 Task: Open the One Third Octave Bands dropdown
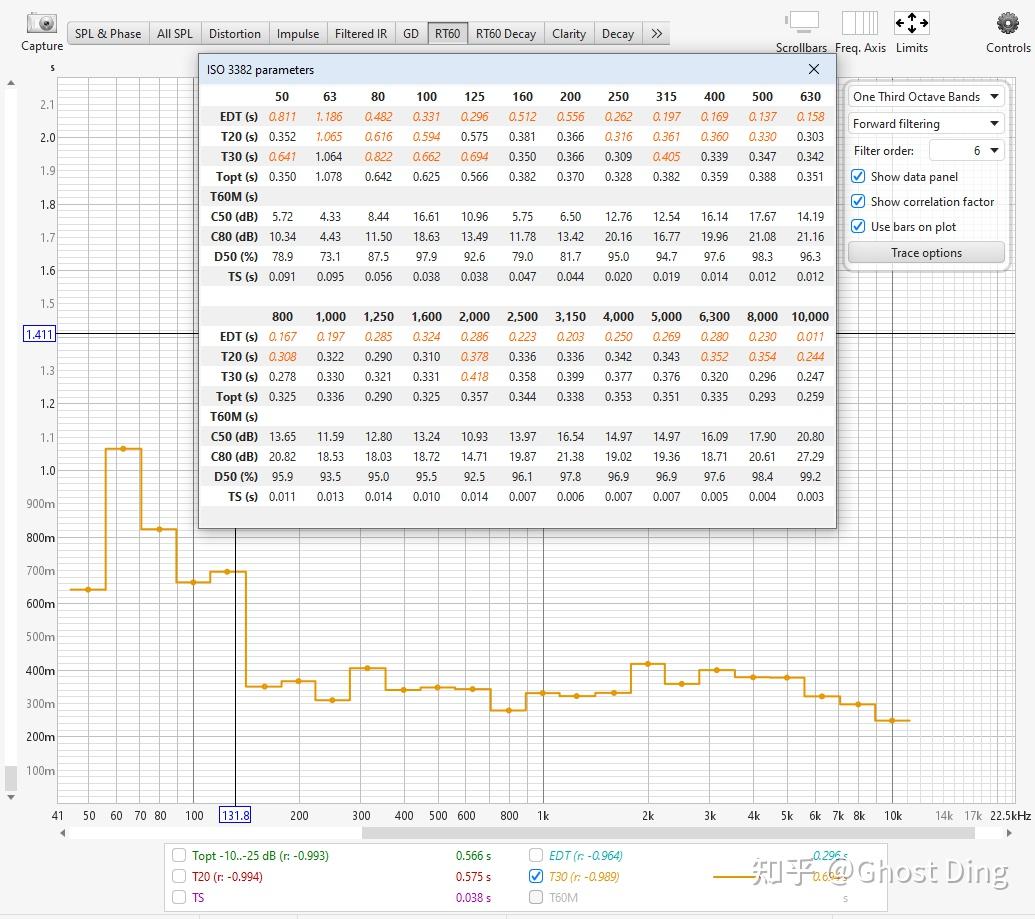(925, 97)
